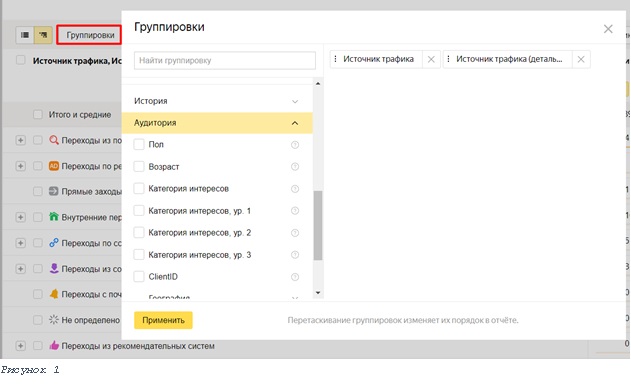Click the Не определено spinner icon
This screenshot has height=392, width=631.
tap(54, 320)
